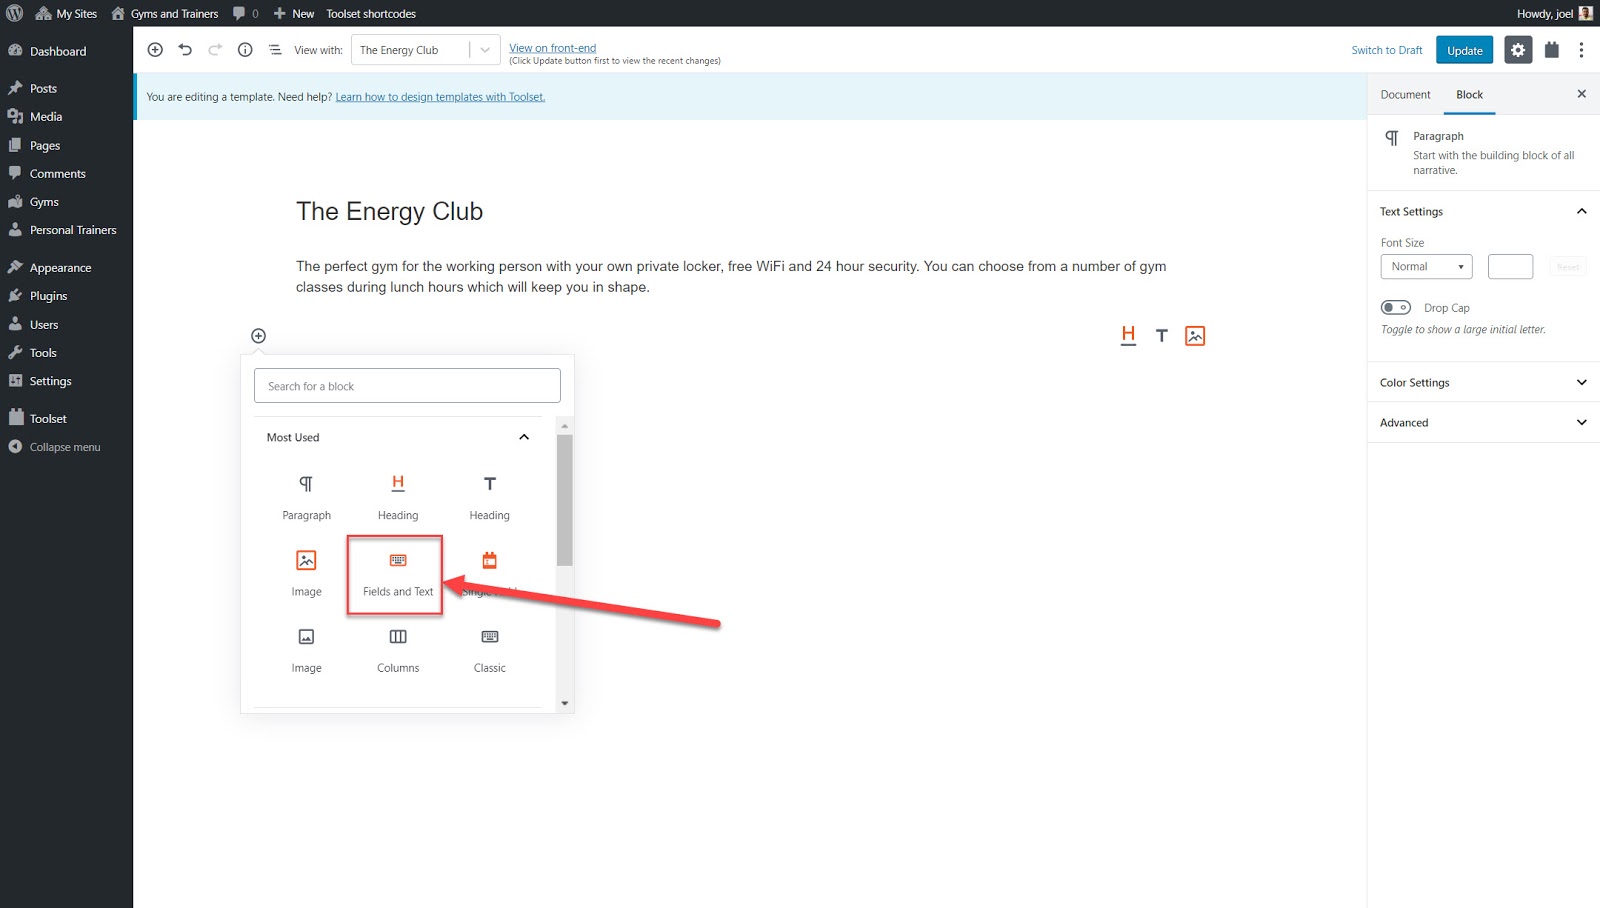This screenshot has height=908, width=1600.
Task: Open the block navigation list icon
Action: 275,50
